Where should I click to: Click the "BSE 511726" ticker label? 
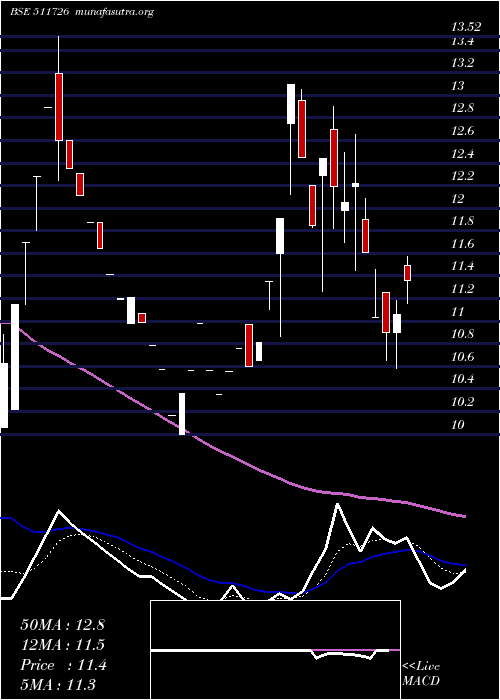(x=39, y=12)
